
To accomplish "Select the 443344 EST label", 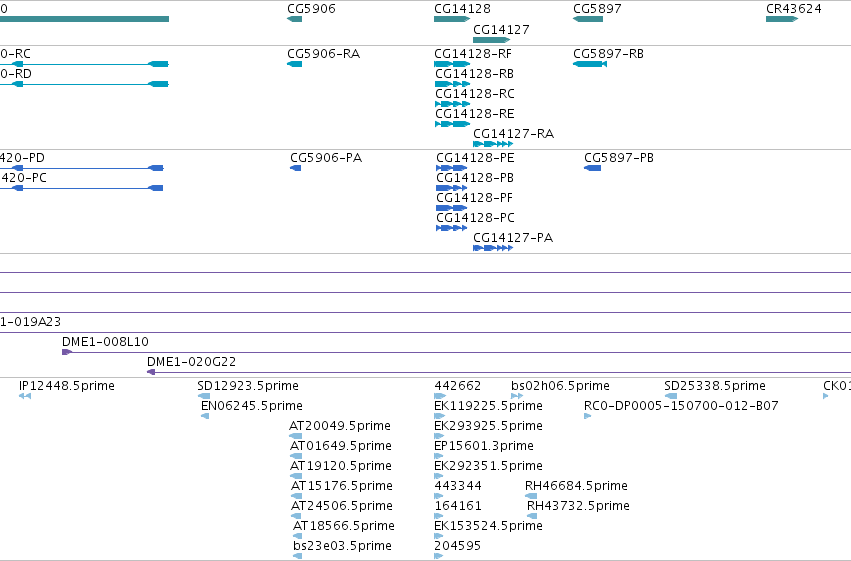I will [x=458, y=486].
